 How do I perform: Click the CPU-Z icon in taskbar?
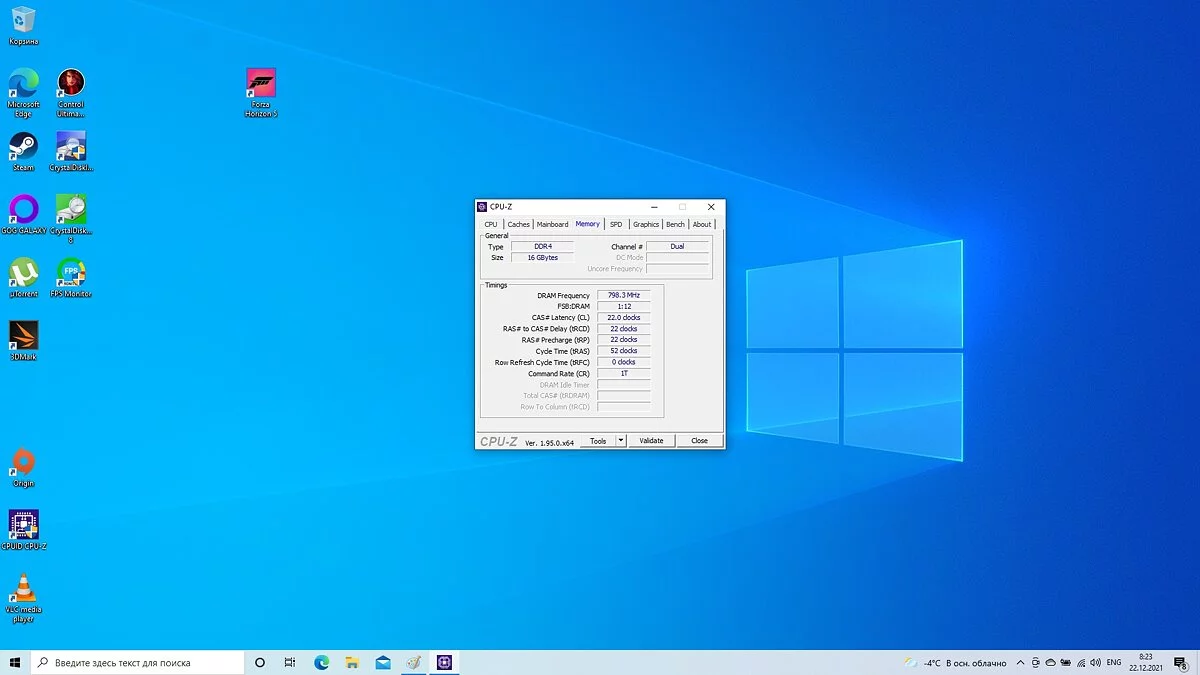[444, 662]
